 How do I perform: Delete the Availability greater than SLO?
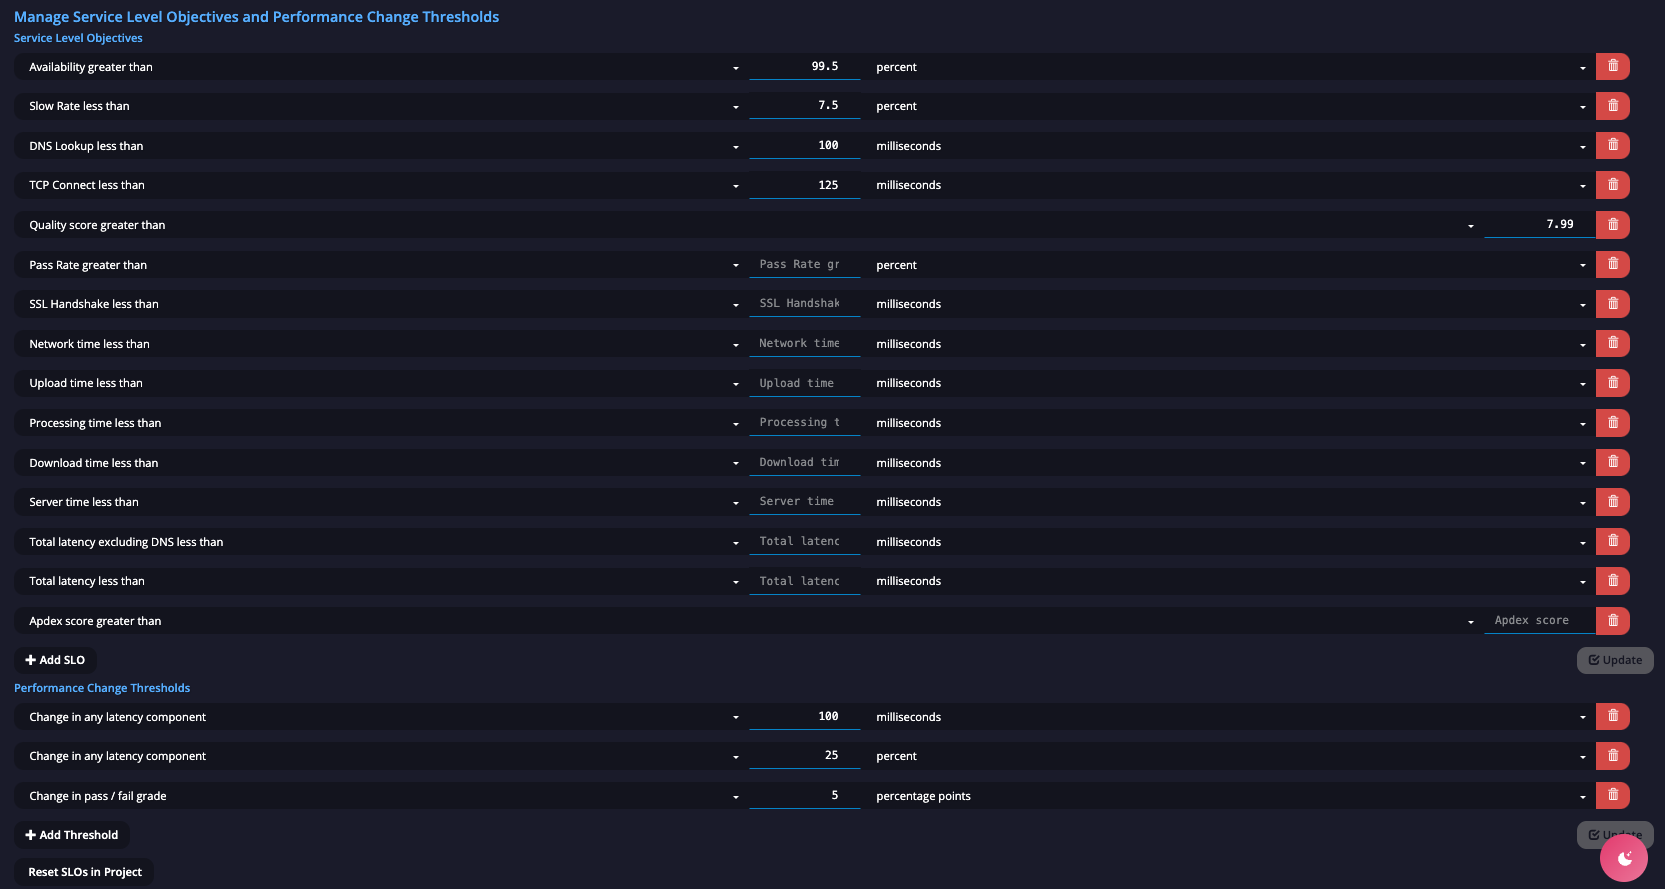click(x=1612, y=66)
